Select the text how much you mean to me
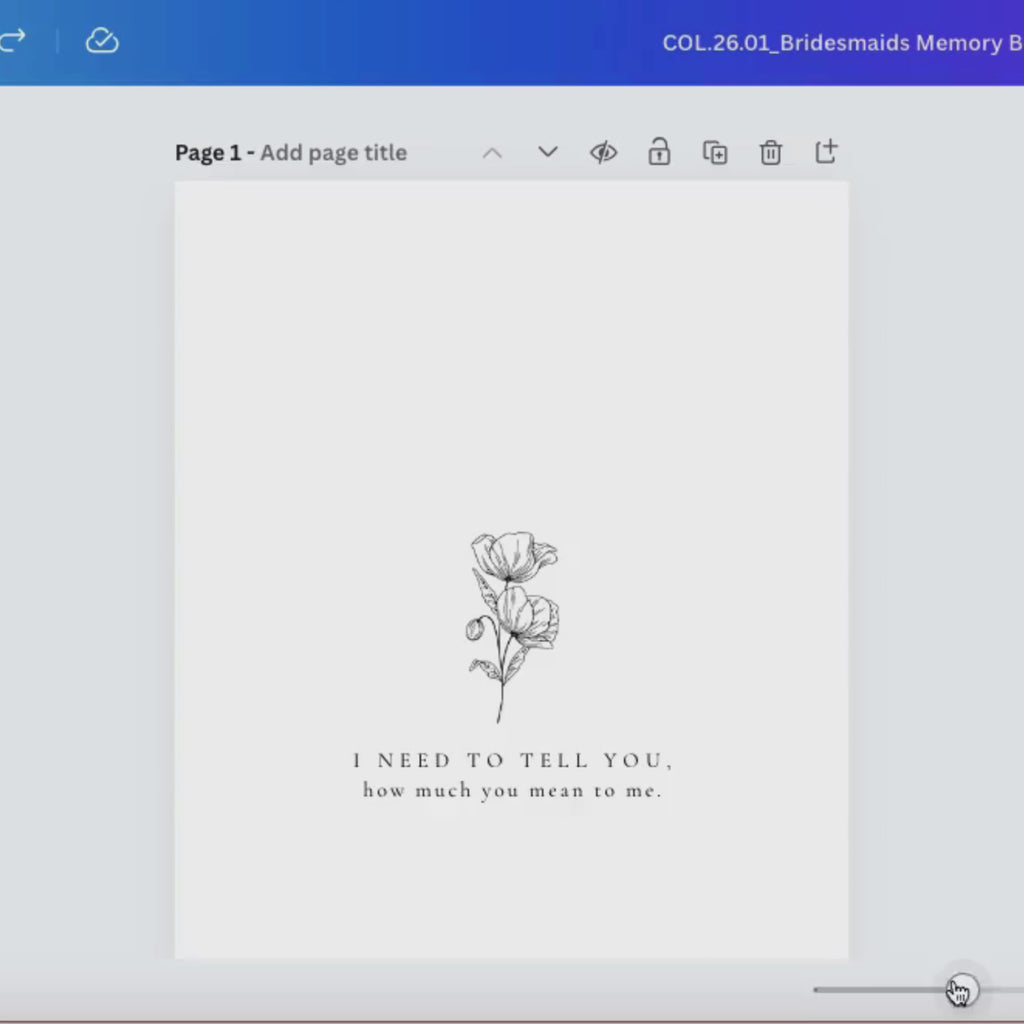This screenshot has height=1024, width=1024. click(513, 791)
